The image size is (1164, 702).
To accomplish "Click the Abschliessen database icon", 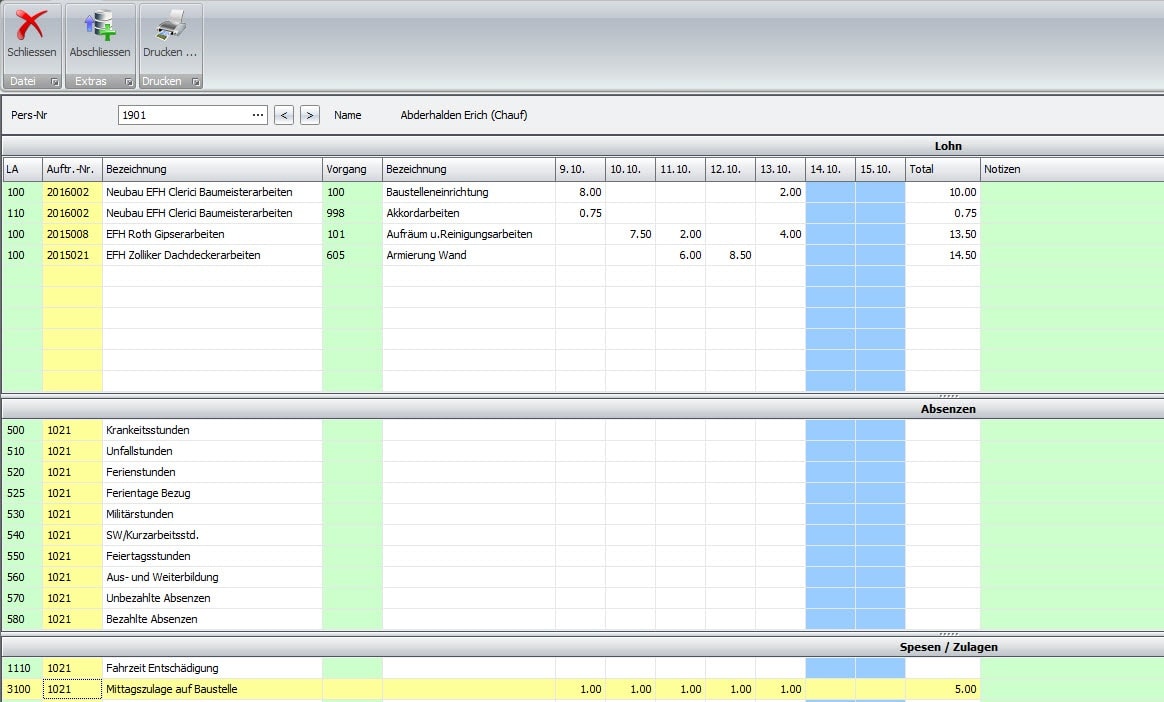I will [100, 24].
